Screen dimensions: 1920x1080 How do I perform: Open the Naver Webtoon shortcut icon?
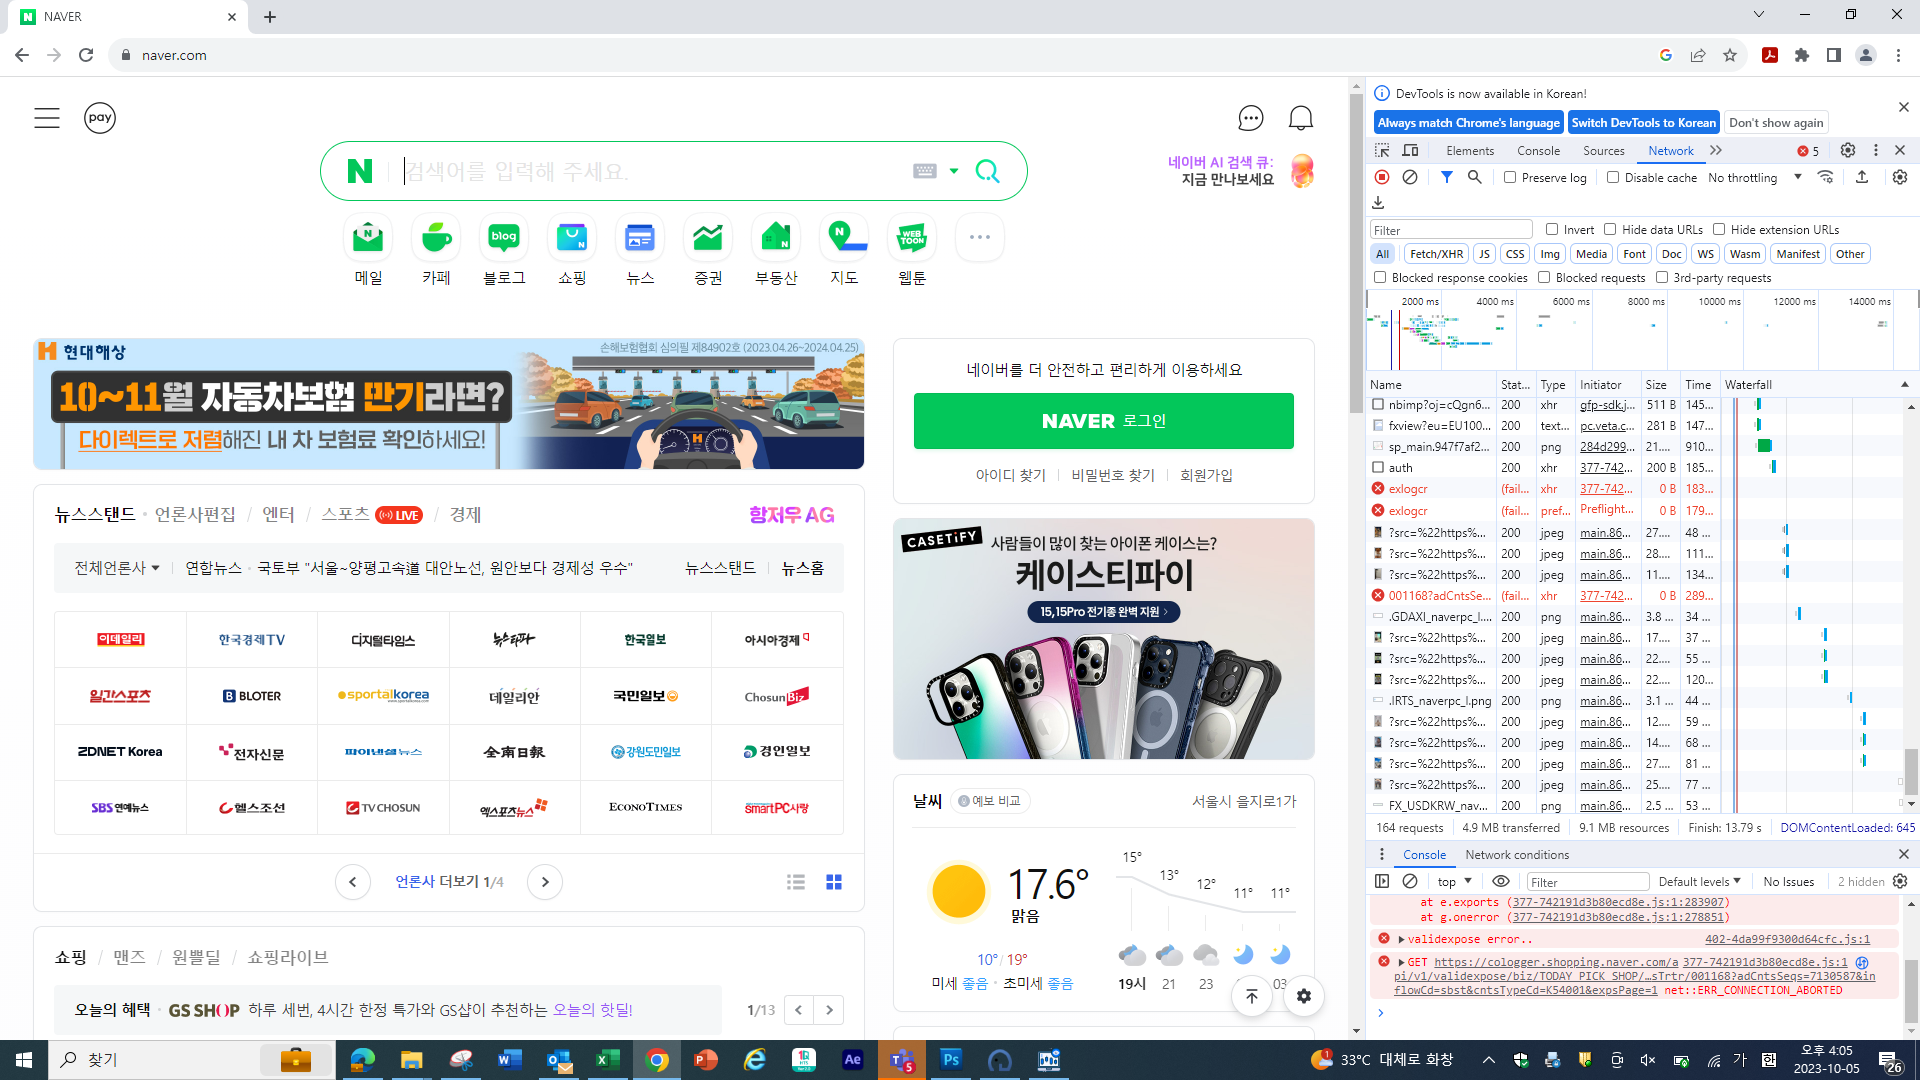pyautogui.click(x=911, y=238)
